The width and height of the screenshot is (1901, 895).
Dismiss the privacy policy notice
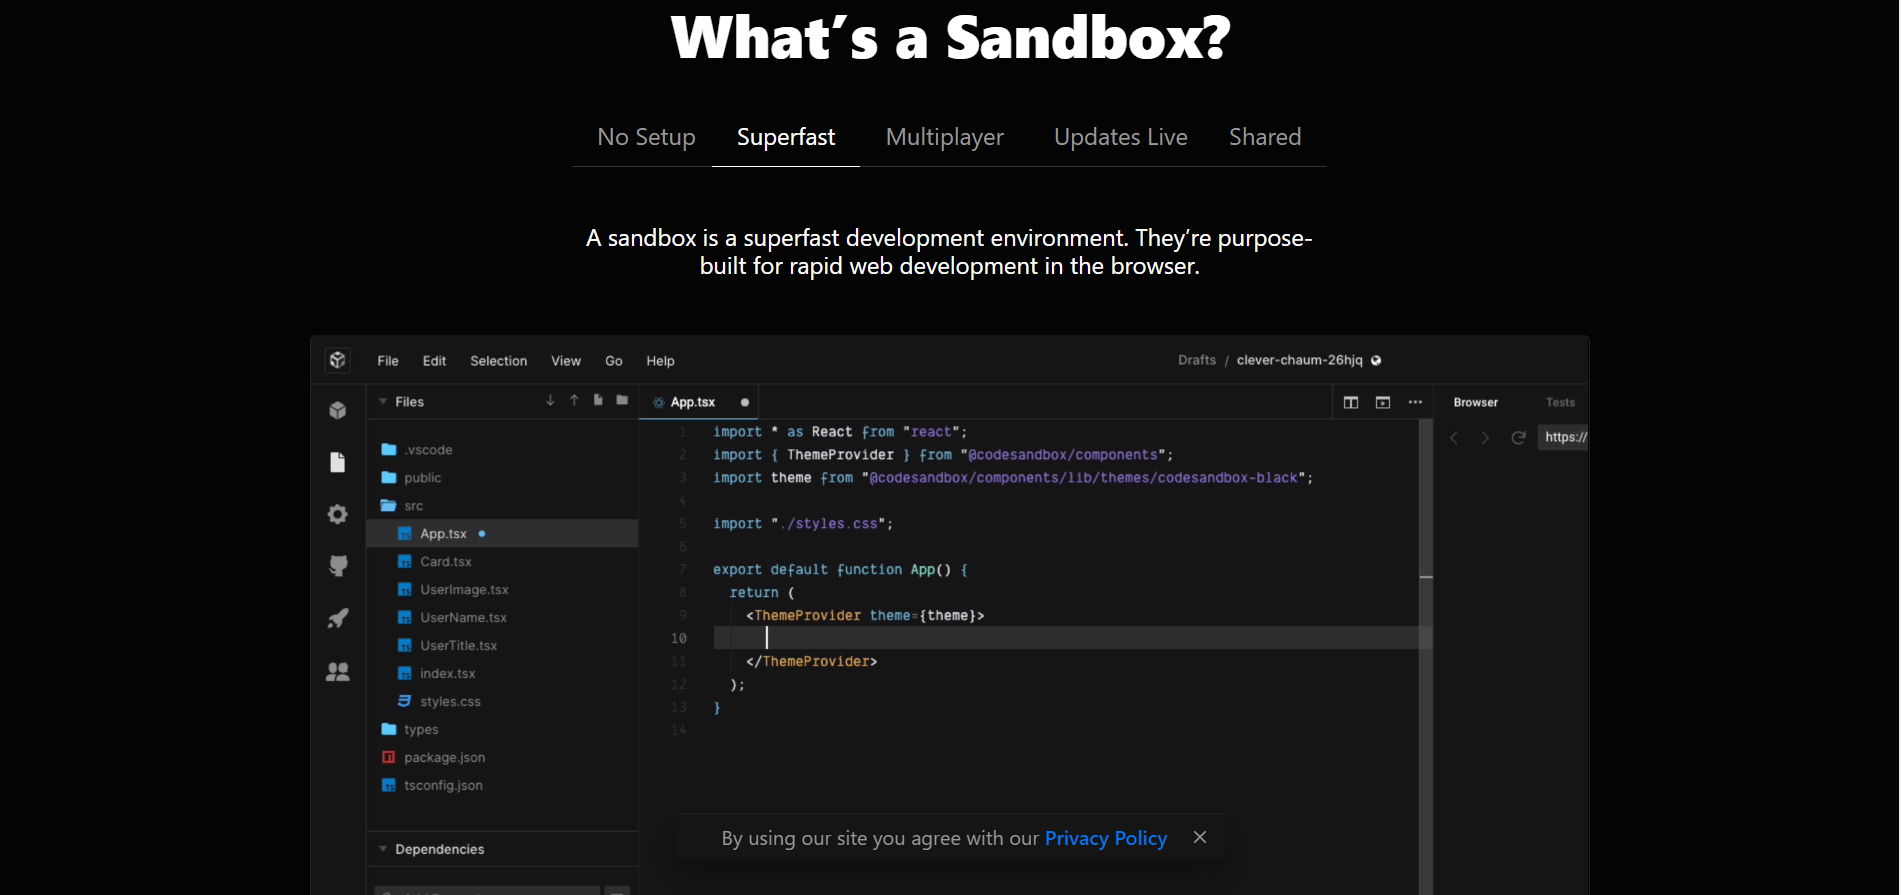tap(1200, 837)
